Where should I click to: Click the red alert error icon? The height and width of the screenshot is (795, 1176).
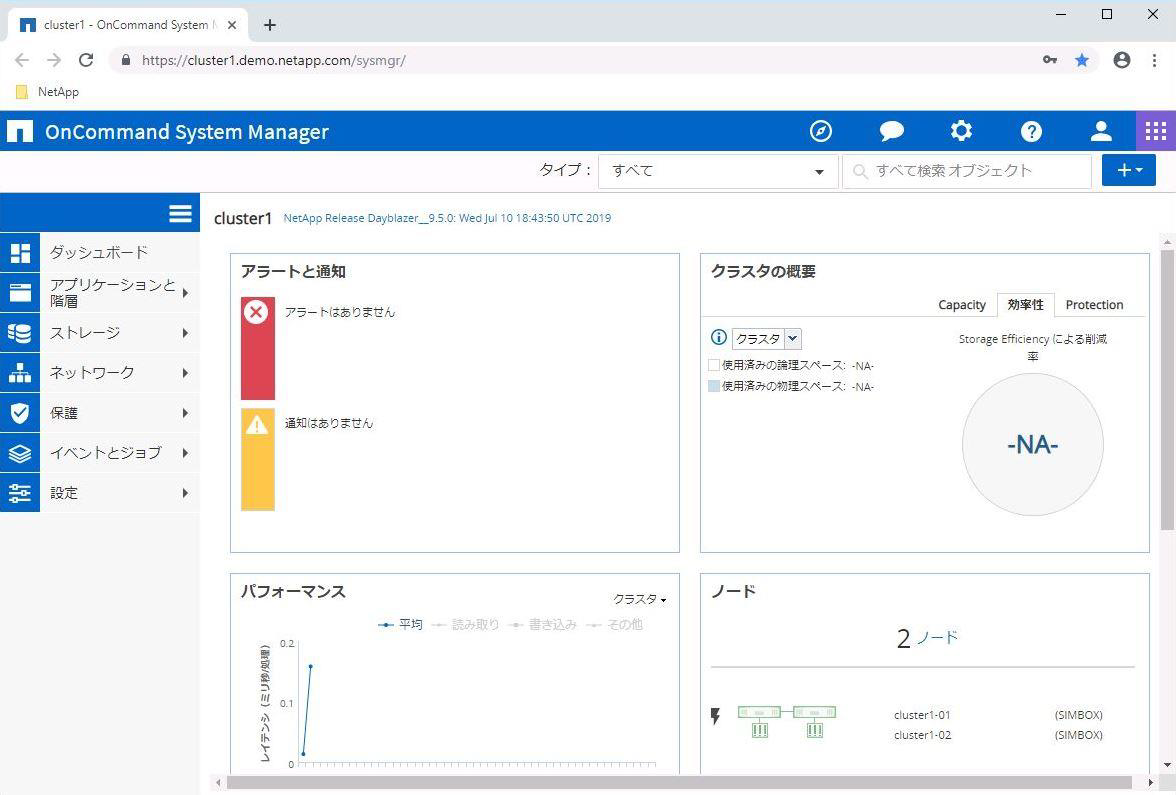point(256,312)
